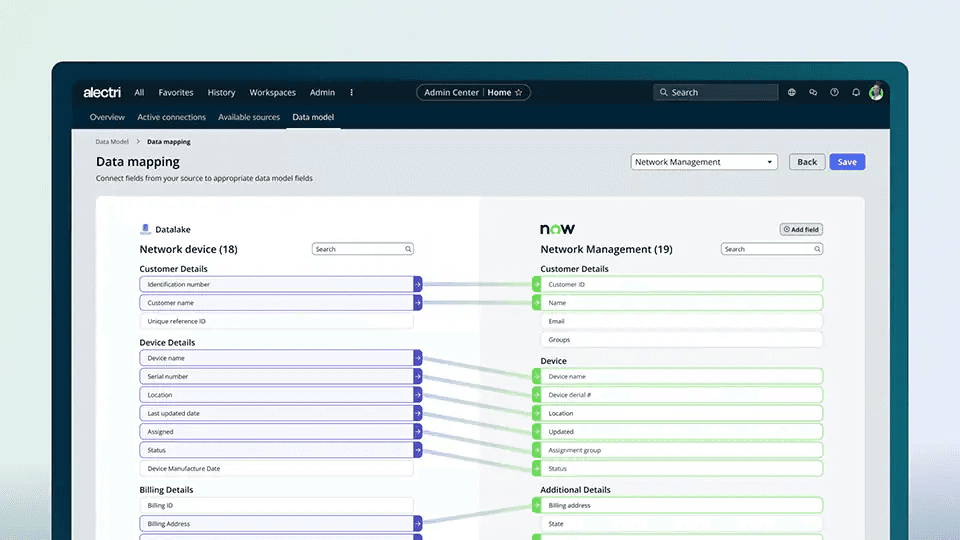Click the Add field button
This screenshot has height=540, width=960.
click(x=801, y=230)
